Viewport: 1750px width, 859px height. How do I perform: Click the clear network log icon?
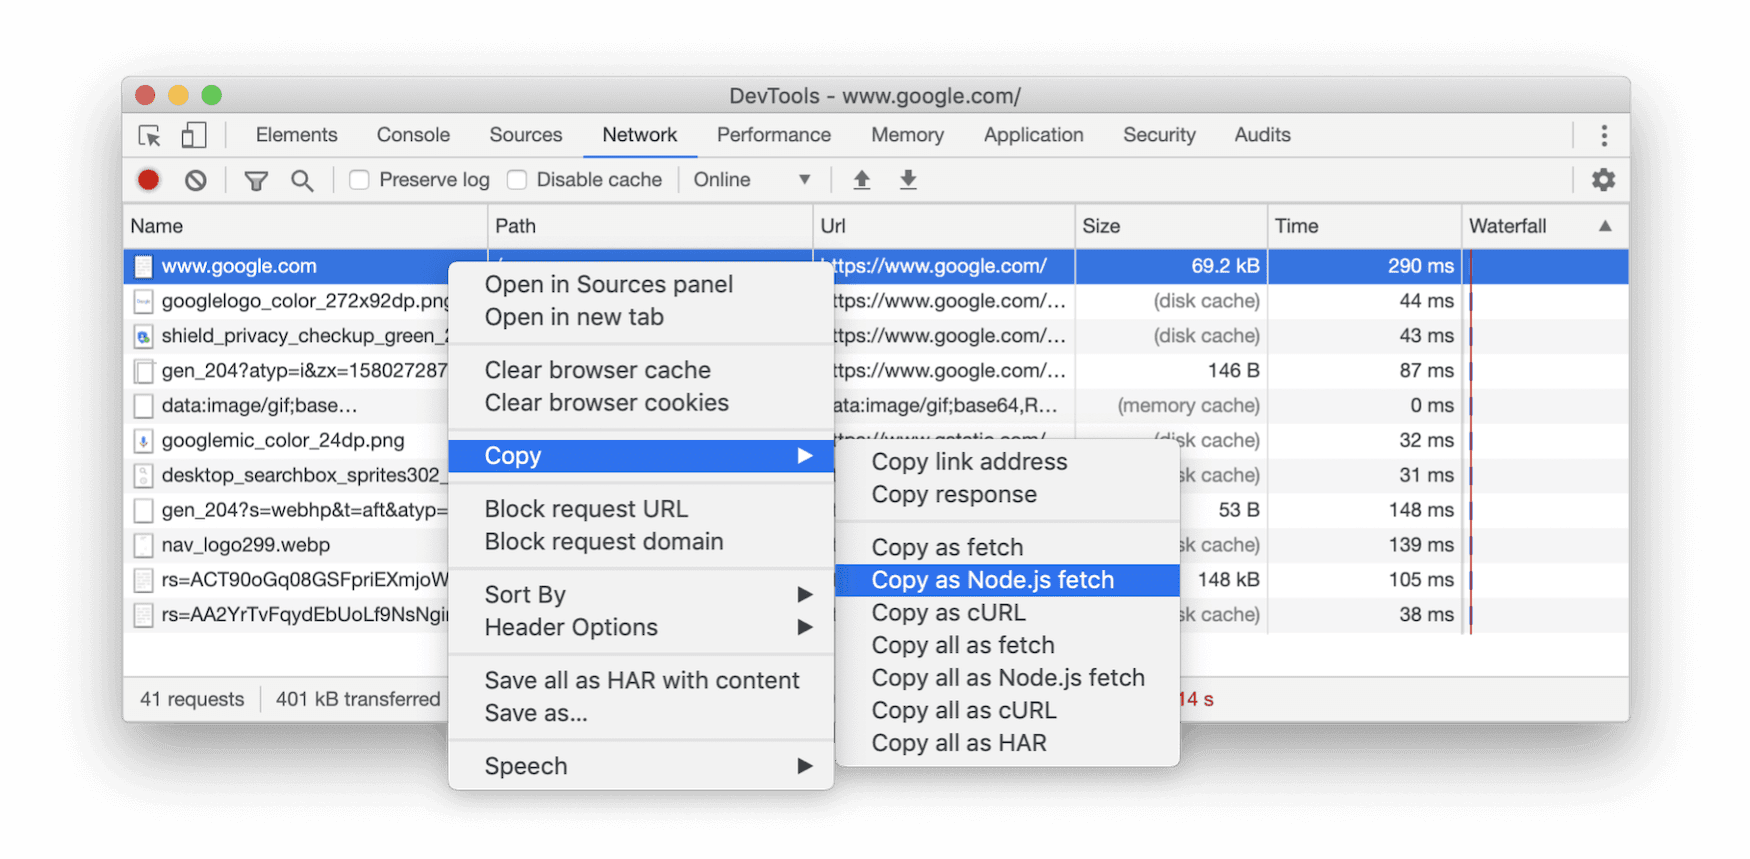point(196,180)
